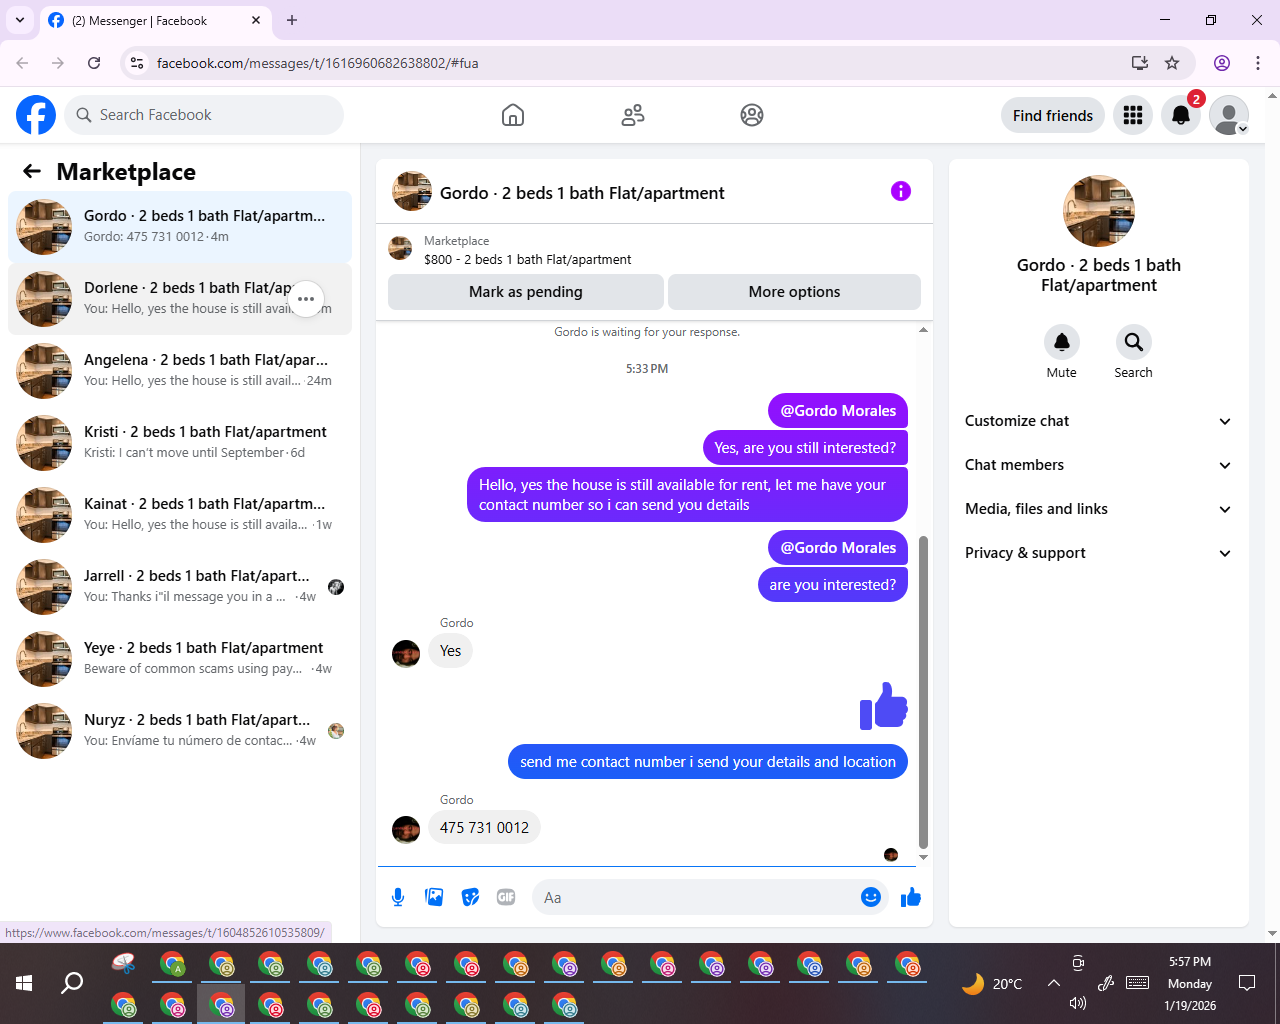This screenshot has width=1280, height=1024.
Task: Click the browser address bar URL
Action: pyautogui.click(x=317, y=63)
